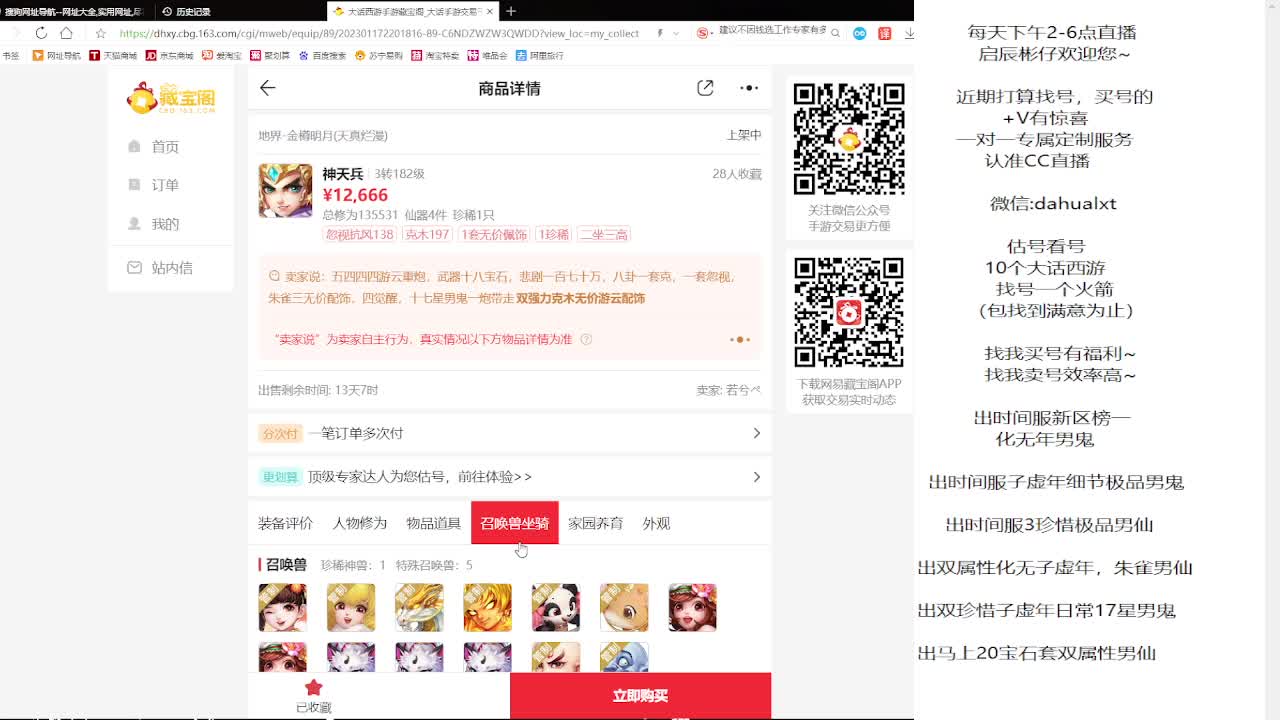Image resolution: width=1280 pixels, height=720 pixels.
Task: Switch to the 外观 tab
Action: (656, 523)
